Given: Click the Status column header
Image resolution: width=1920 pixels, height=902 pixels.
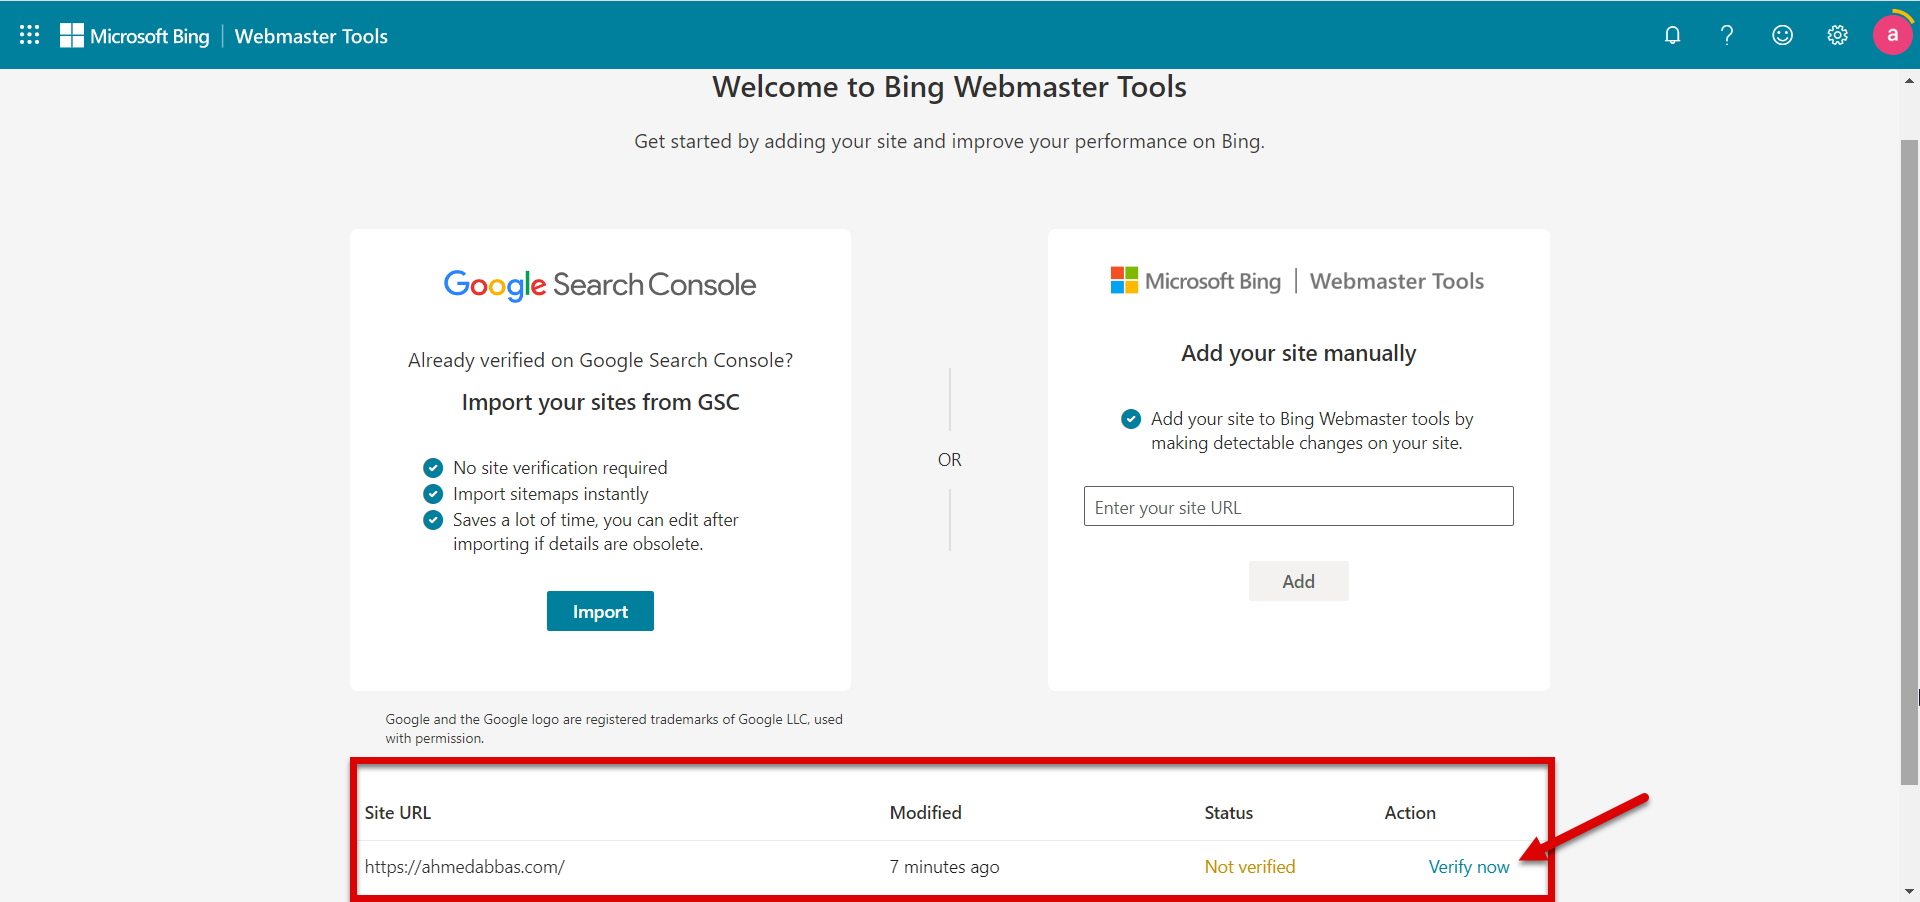Looking at the screenshot, I should click(1228, 813).
